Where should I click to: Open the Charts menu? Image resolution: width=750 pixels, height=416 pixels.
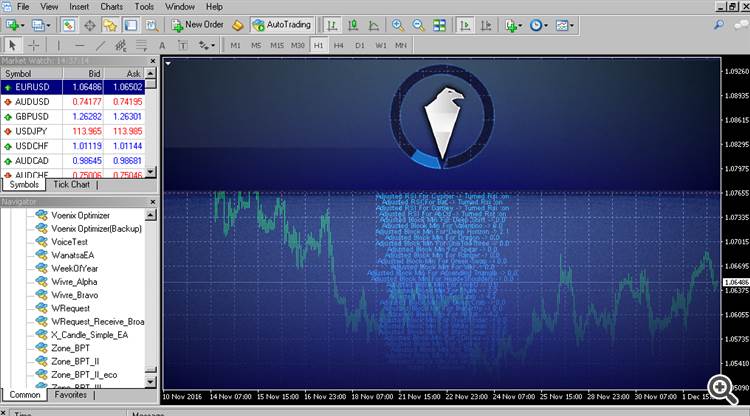click(111, 7)
